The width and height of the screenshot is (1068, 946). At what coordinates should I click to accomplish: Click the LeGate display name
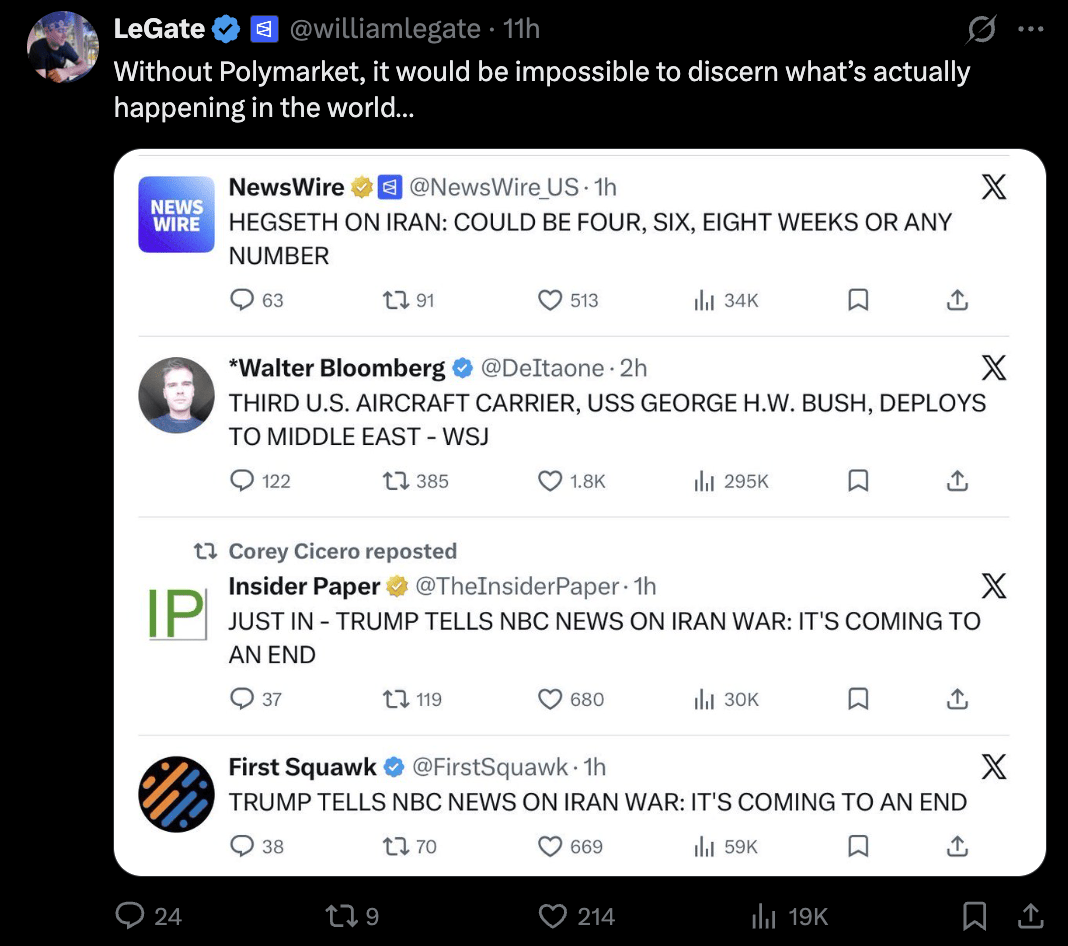pyautogui.click(x=159, y=30)
